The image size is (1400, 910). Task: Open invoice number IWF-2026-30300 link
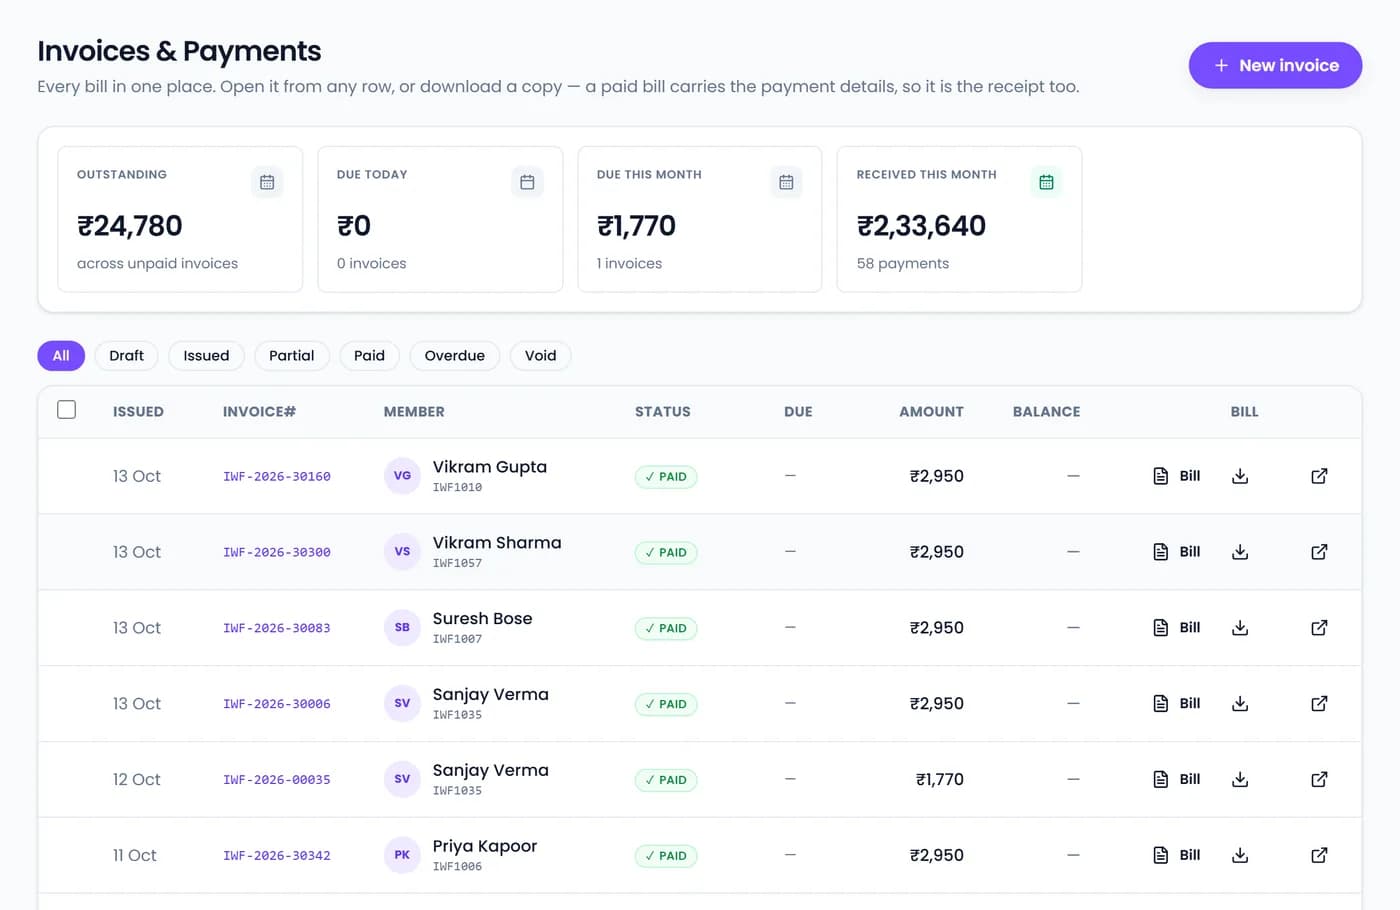pos(277,553)
